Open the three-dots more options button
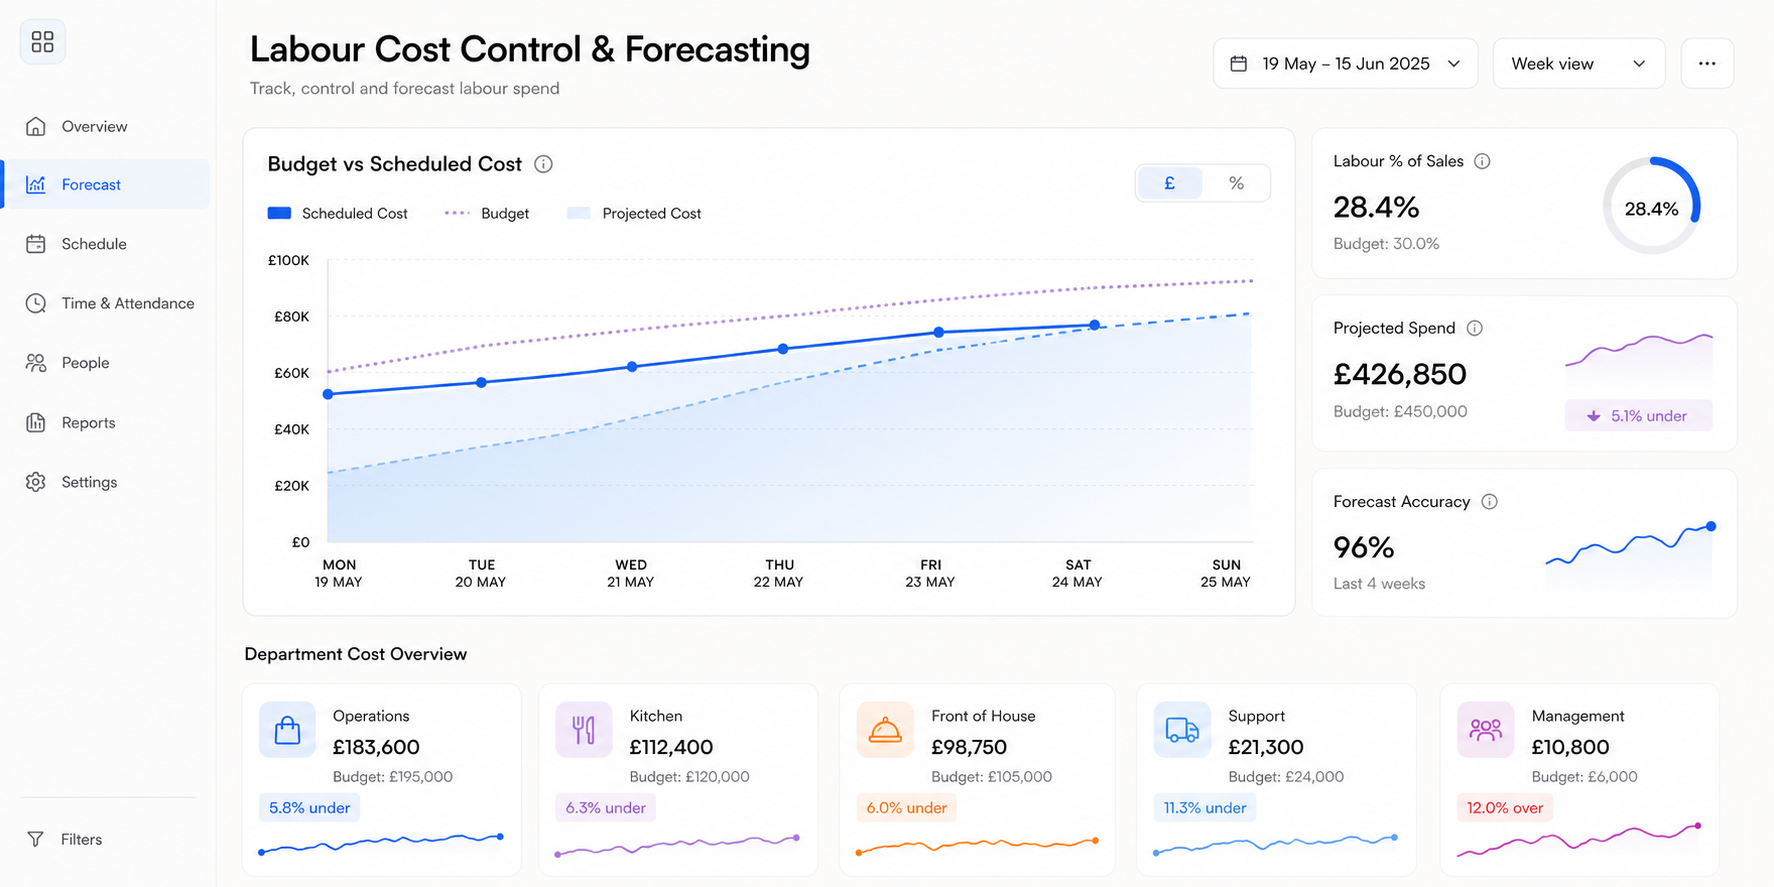Screen dimensions: 1774x887 pyautogui.click(x=1707, y=64)
